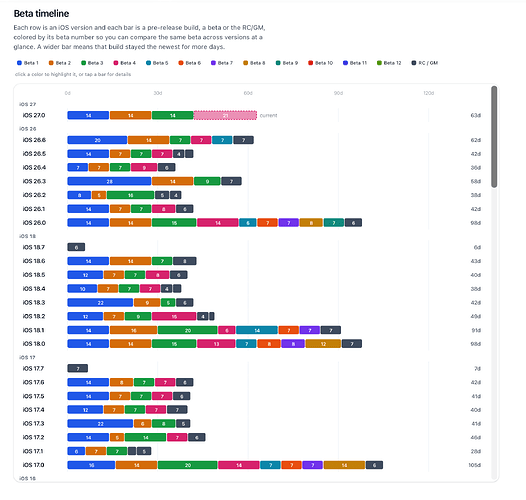Open the 15-day green bar for iOS 26.0

pyautogui.click(x=174, y=222)
